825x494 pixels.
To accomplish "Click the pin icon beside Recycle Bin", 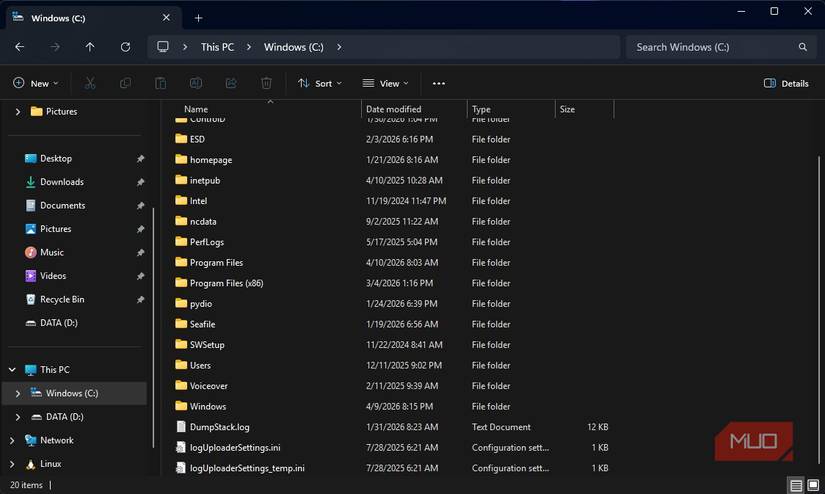I will click(x=140, y=299).
